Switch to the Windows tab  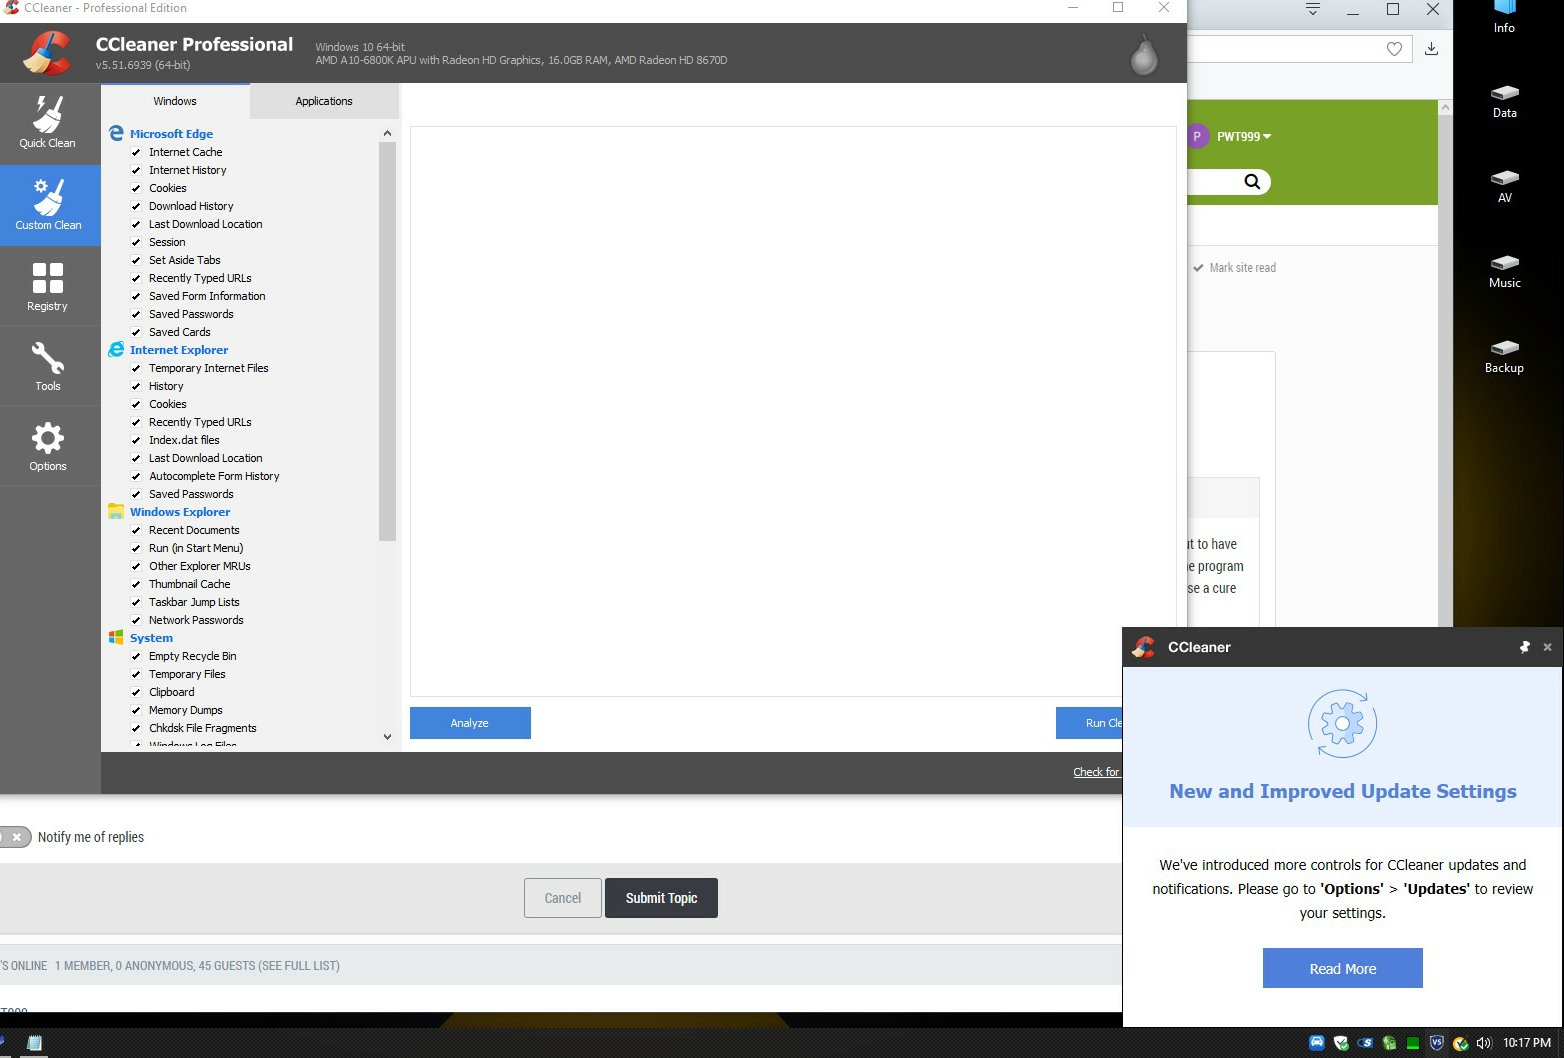175,101
